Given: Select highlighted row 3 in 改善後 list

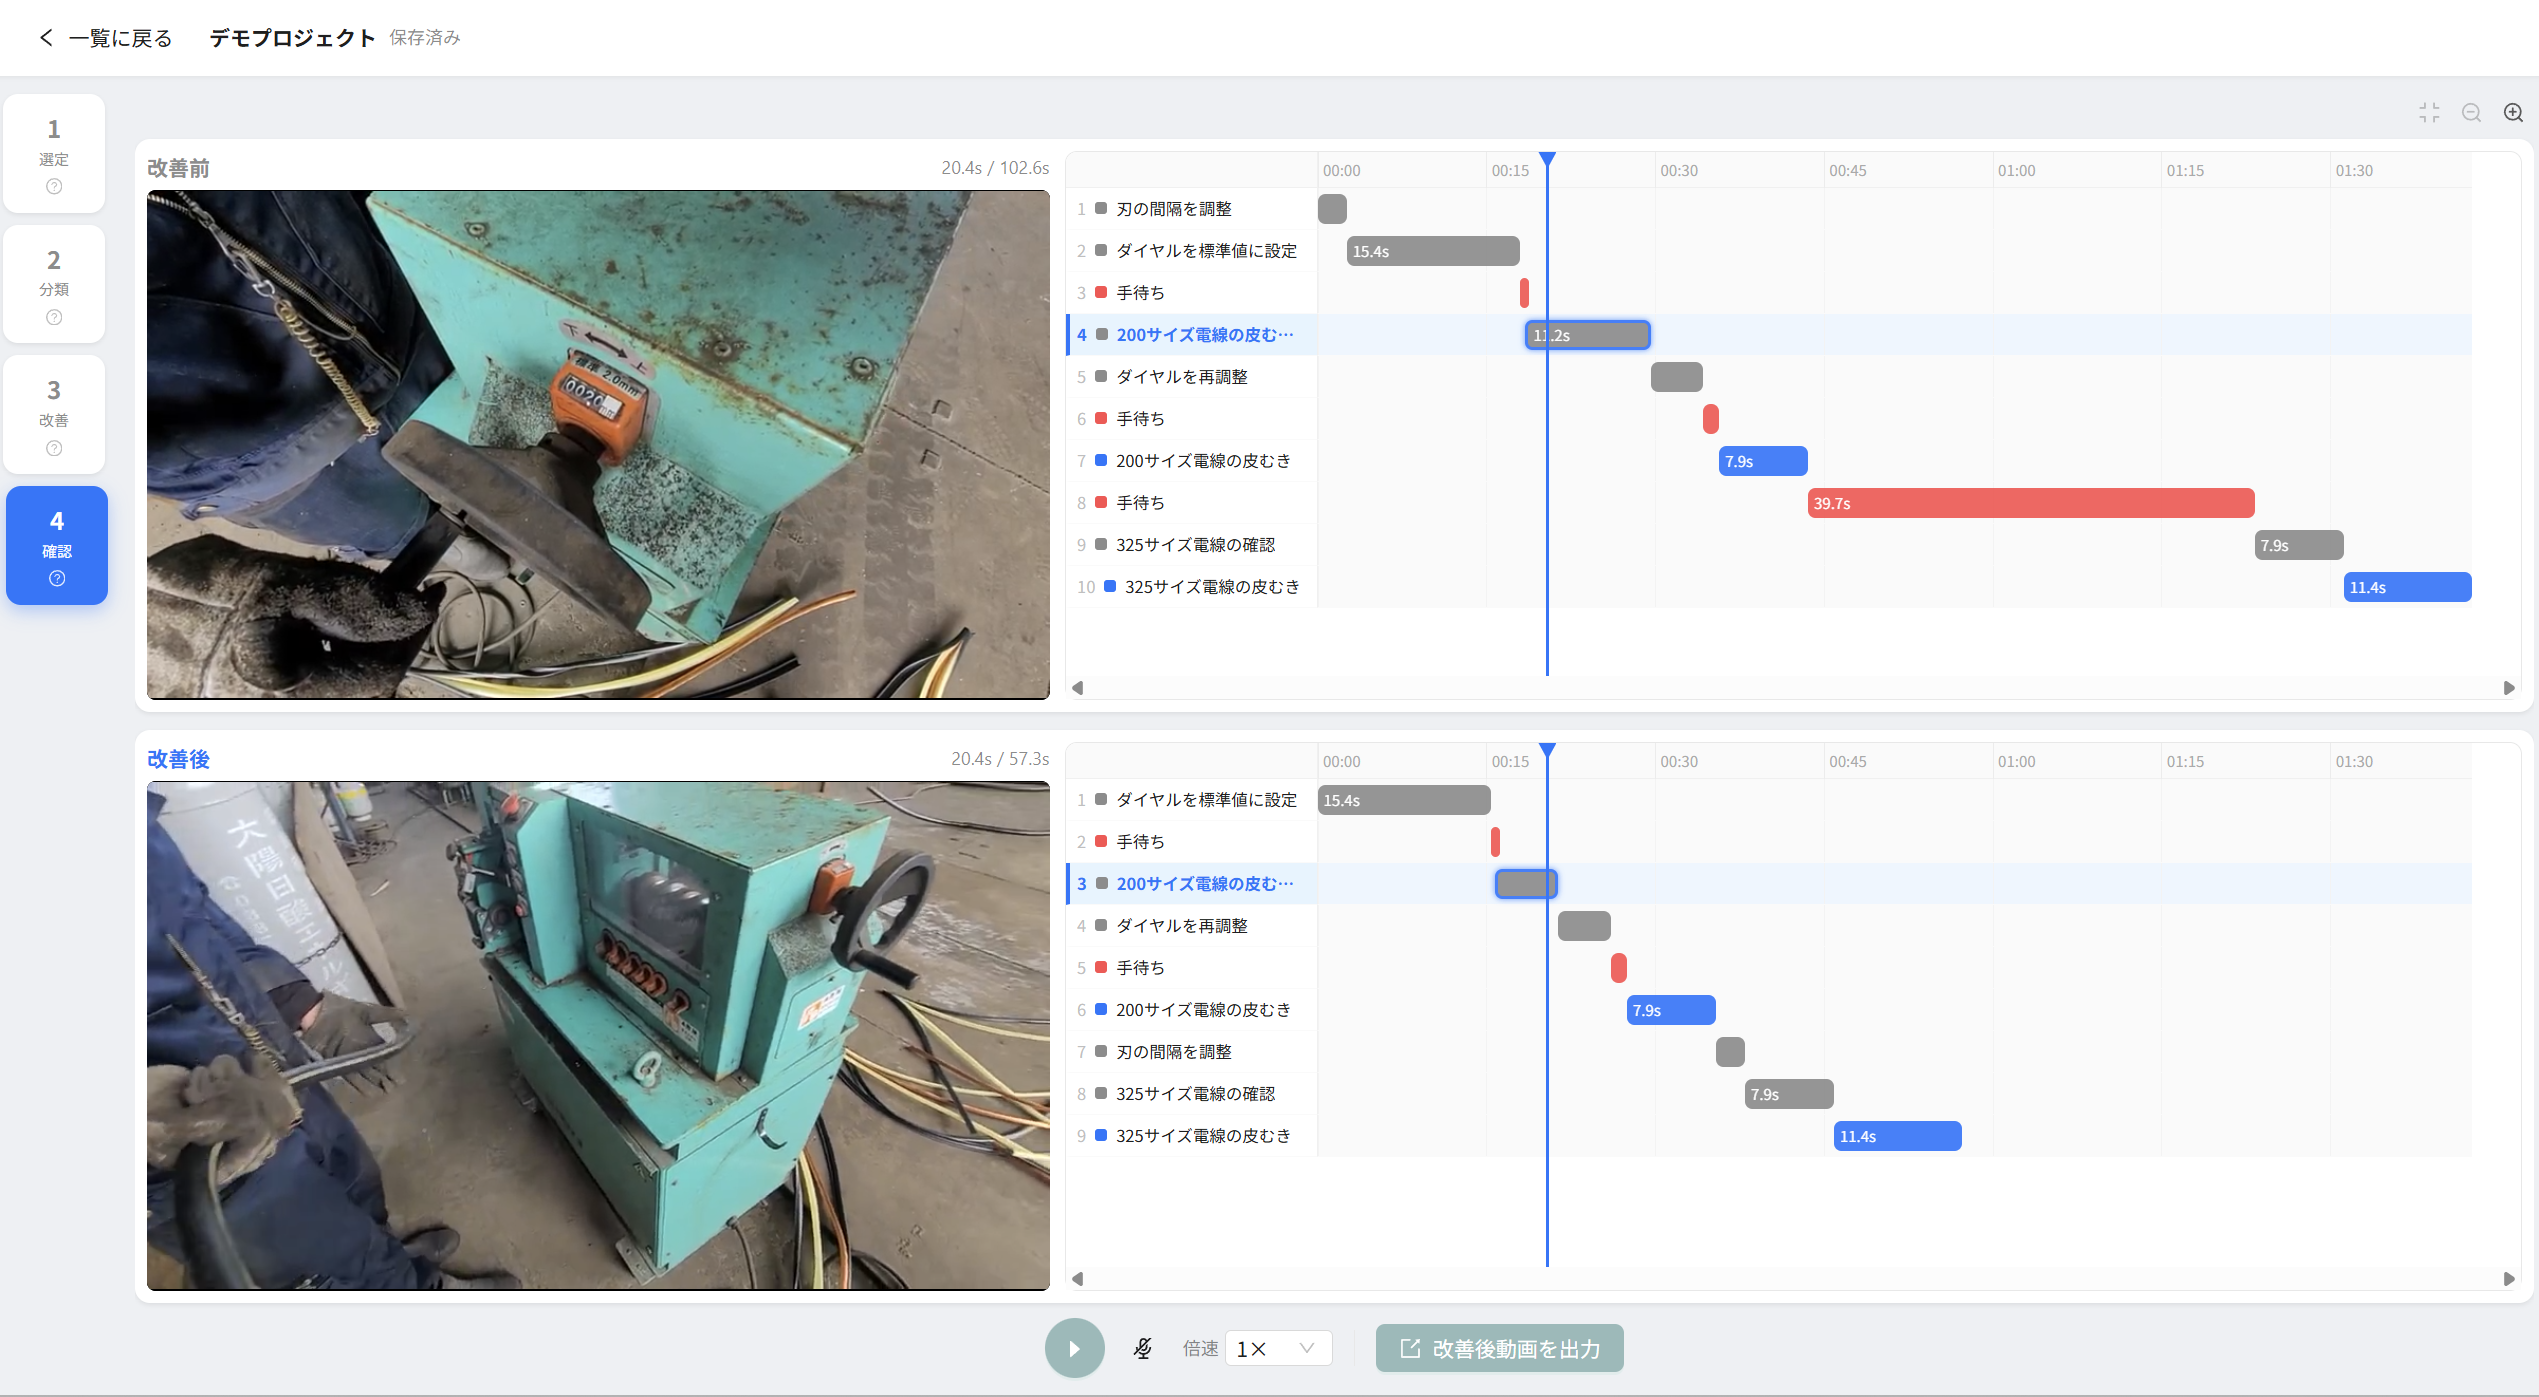Looking at the screenshot, I should (x=1192, y=884).
